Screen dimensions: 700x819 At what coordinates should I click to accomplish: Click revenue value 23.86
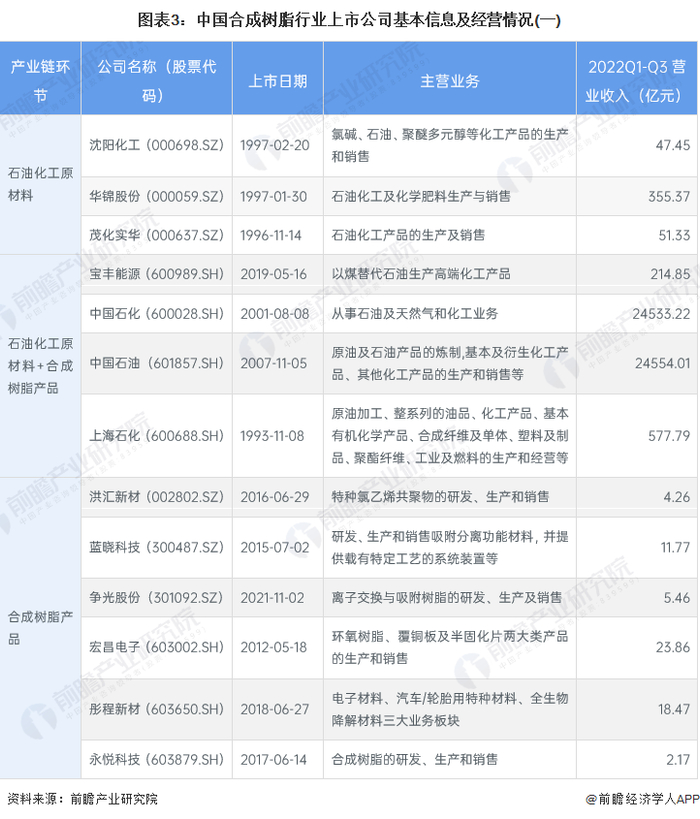click(x=673, y=647)
